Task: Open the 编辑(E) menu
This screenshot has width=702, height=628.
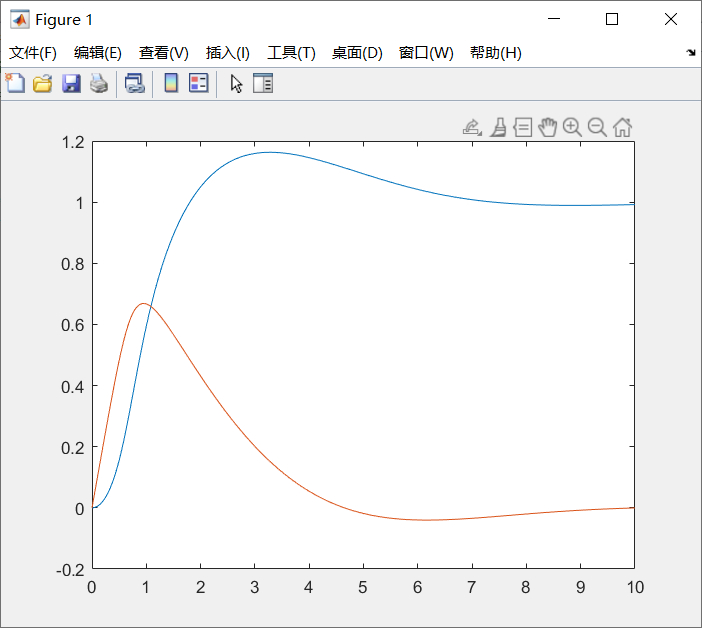Action: point(98,53)
